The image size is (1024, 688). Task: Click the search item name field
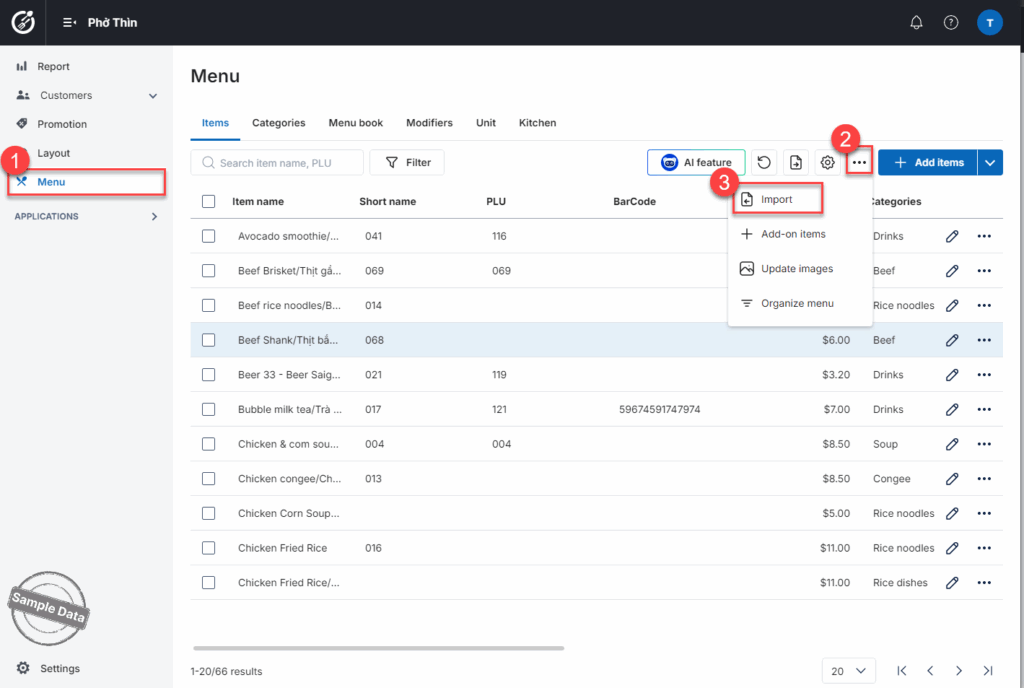point(276,163)
